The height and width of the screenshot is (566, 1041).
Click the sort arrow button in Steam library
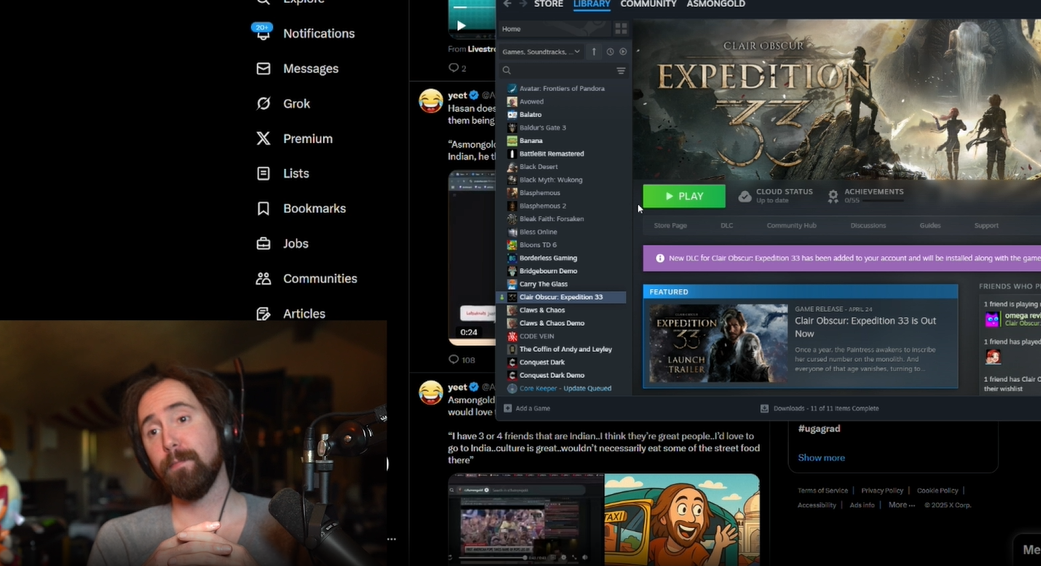[x=594, y=52]
